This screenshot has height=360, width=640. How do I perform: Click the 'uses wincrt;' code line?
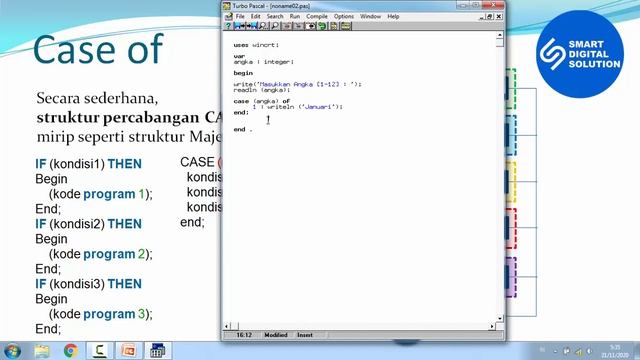click(x=256, y=45)
